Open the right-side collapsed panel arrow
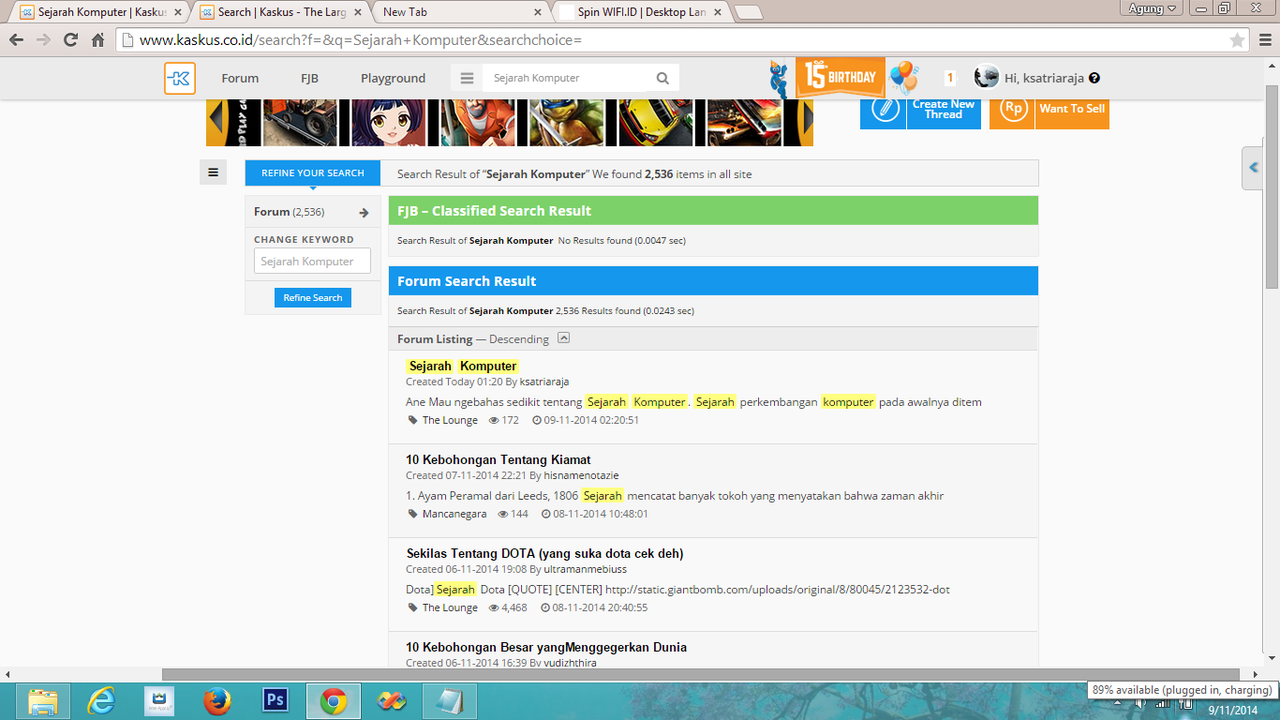Image resolution: width=1280 pixels, height=720 pixels. click(x=1253, y=168)
